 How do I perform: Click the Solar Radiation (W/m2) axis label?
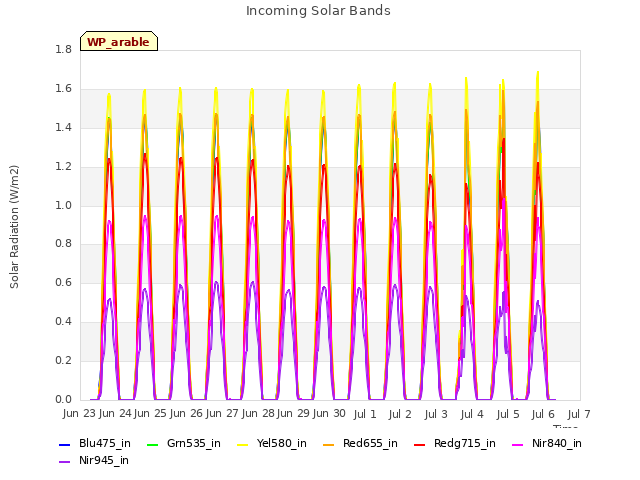click(14, 227)
